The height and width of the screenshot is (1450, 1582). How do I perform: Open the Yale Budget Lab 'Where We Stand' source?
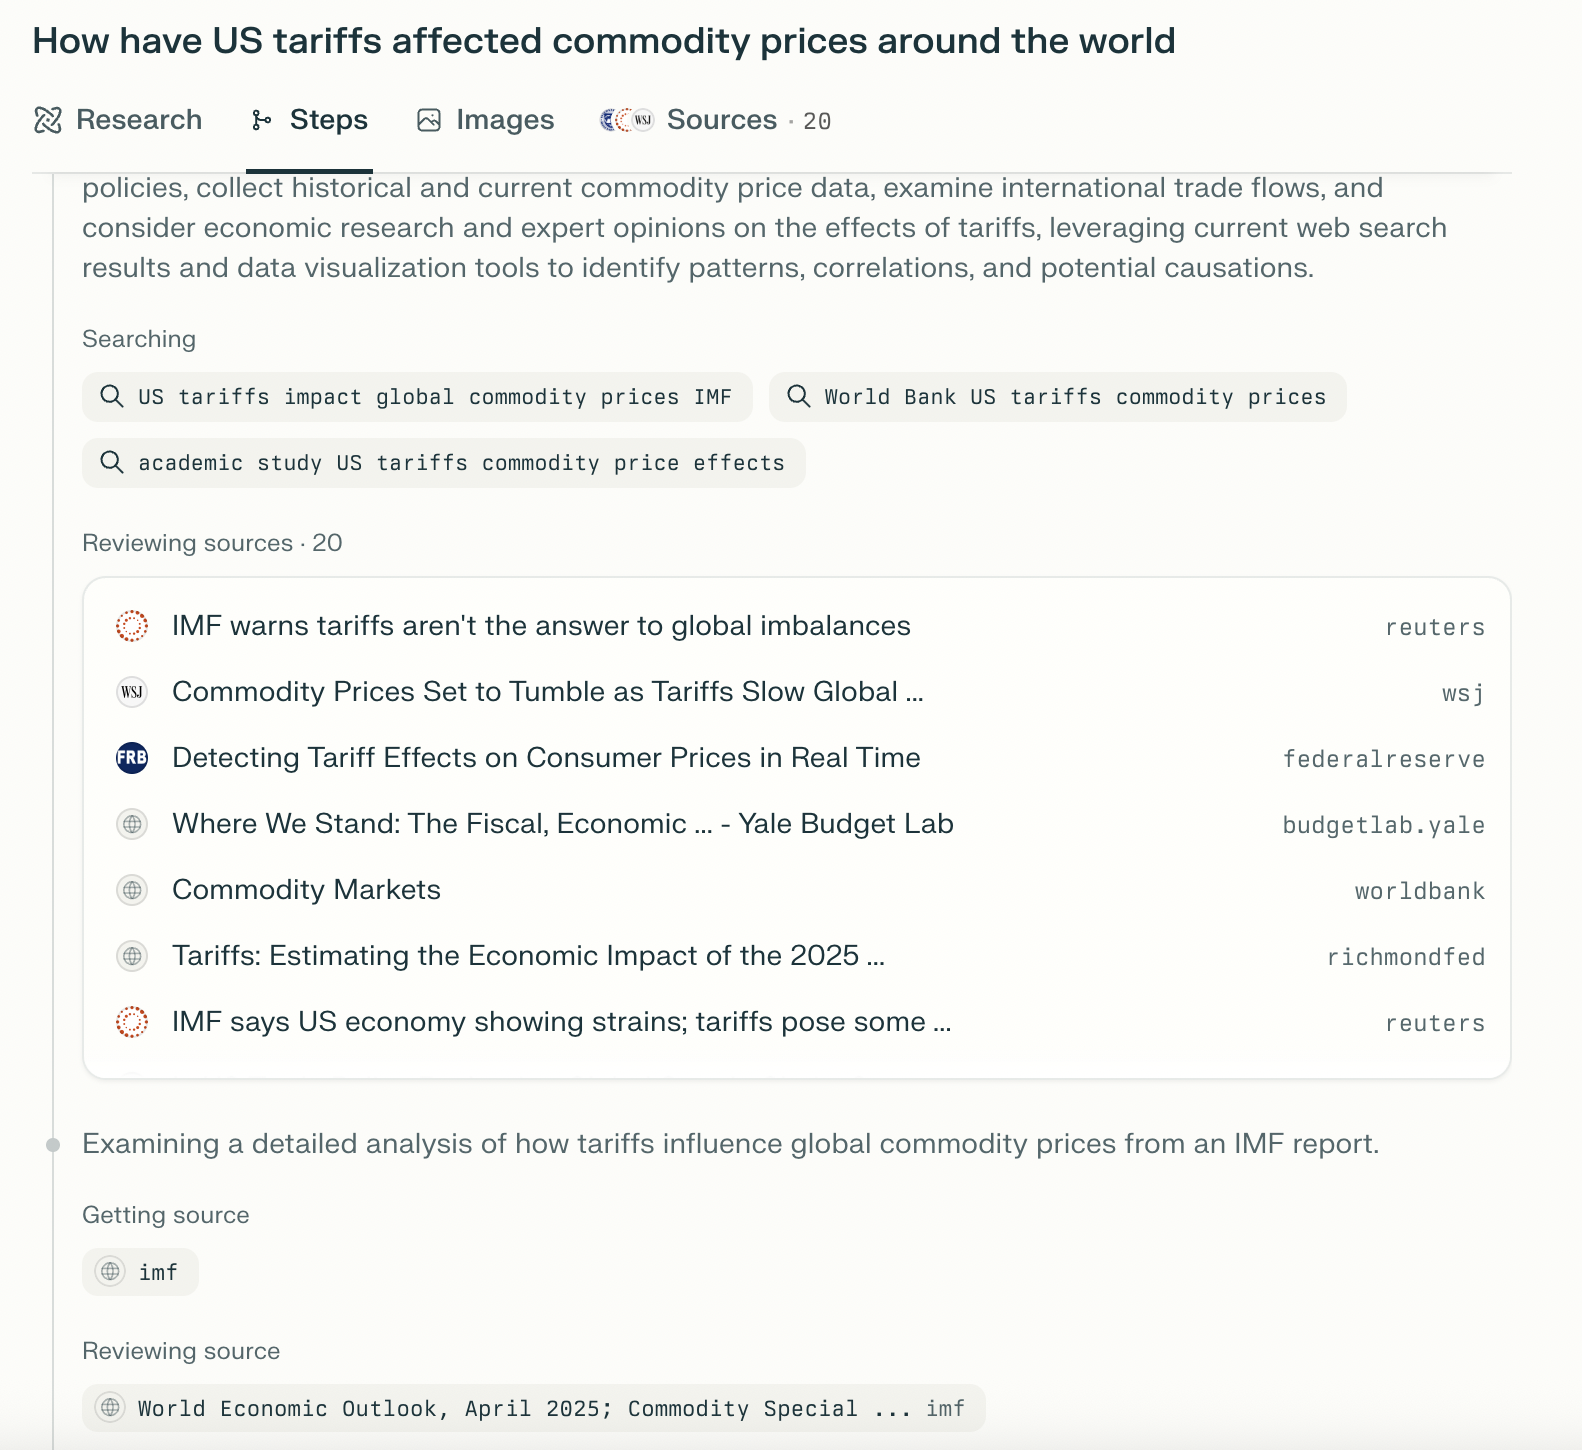(562, 824)
